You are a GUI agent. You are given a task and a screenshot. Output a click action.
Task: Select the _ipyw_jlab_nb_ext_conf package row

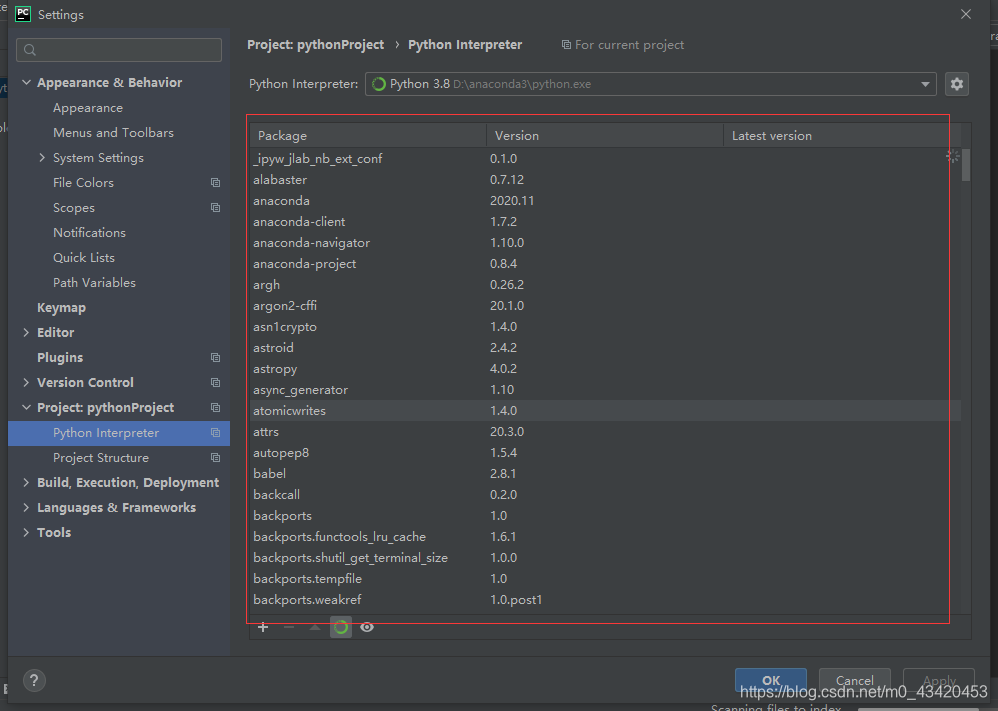(605, 158)
